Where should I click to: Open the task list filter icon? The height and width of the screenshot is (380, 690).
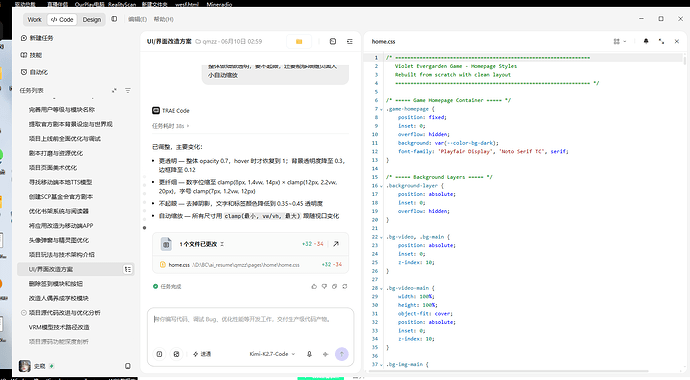[128, 90]
